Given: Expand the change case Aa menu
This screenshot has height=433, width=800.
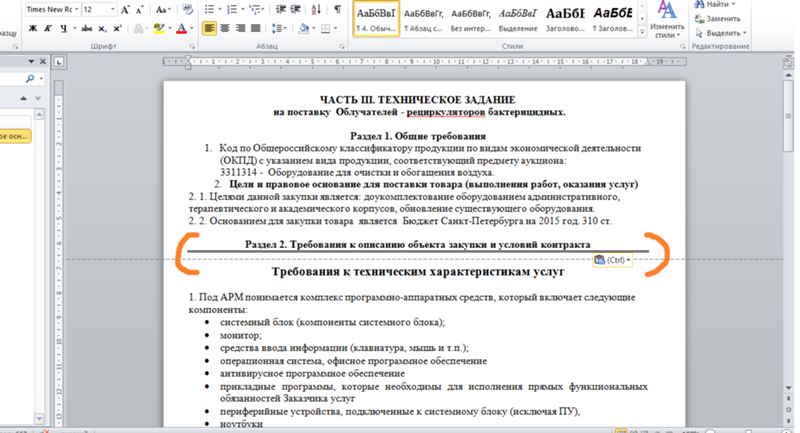Looking at the screenshot, I should 163,10.
